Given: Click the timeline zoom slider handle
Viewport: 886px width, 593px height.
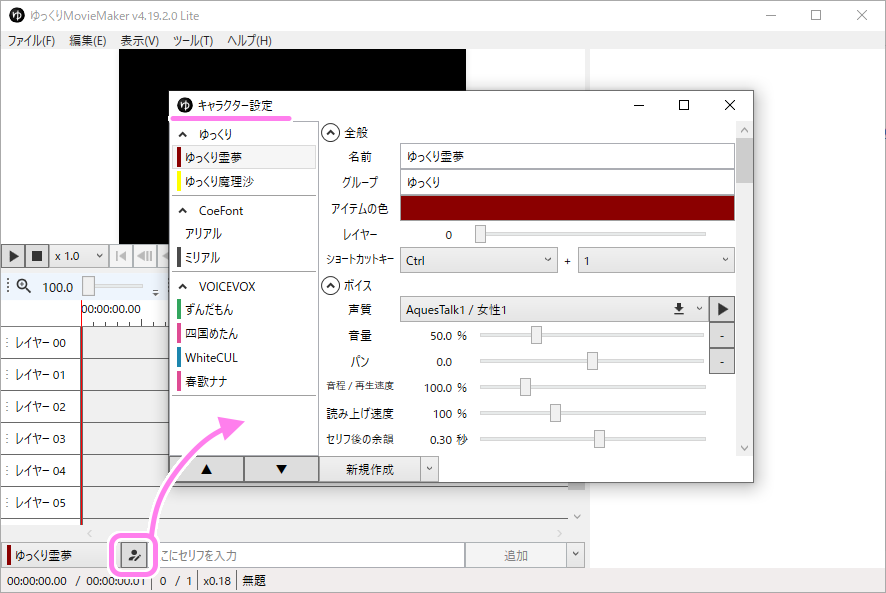Looking at the screenshot, I should [88, 286].
